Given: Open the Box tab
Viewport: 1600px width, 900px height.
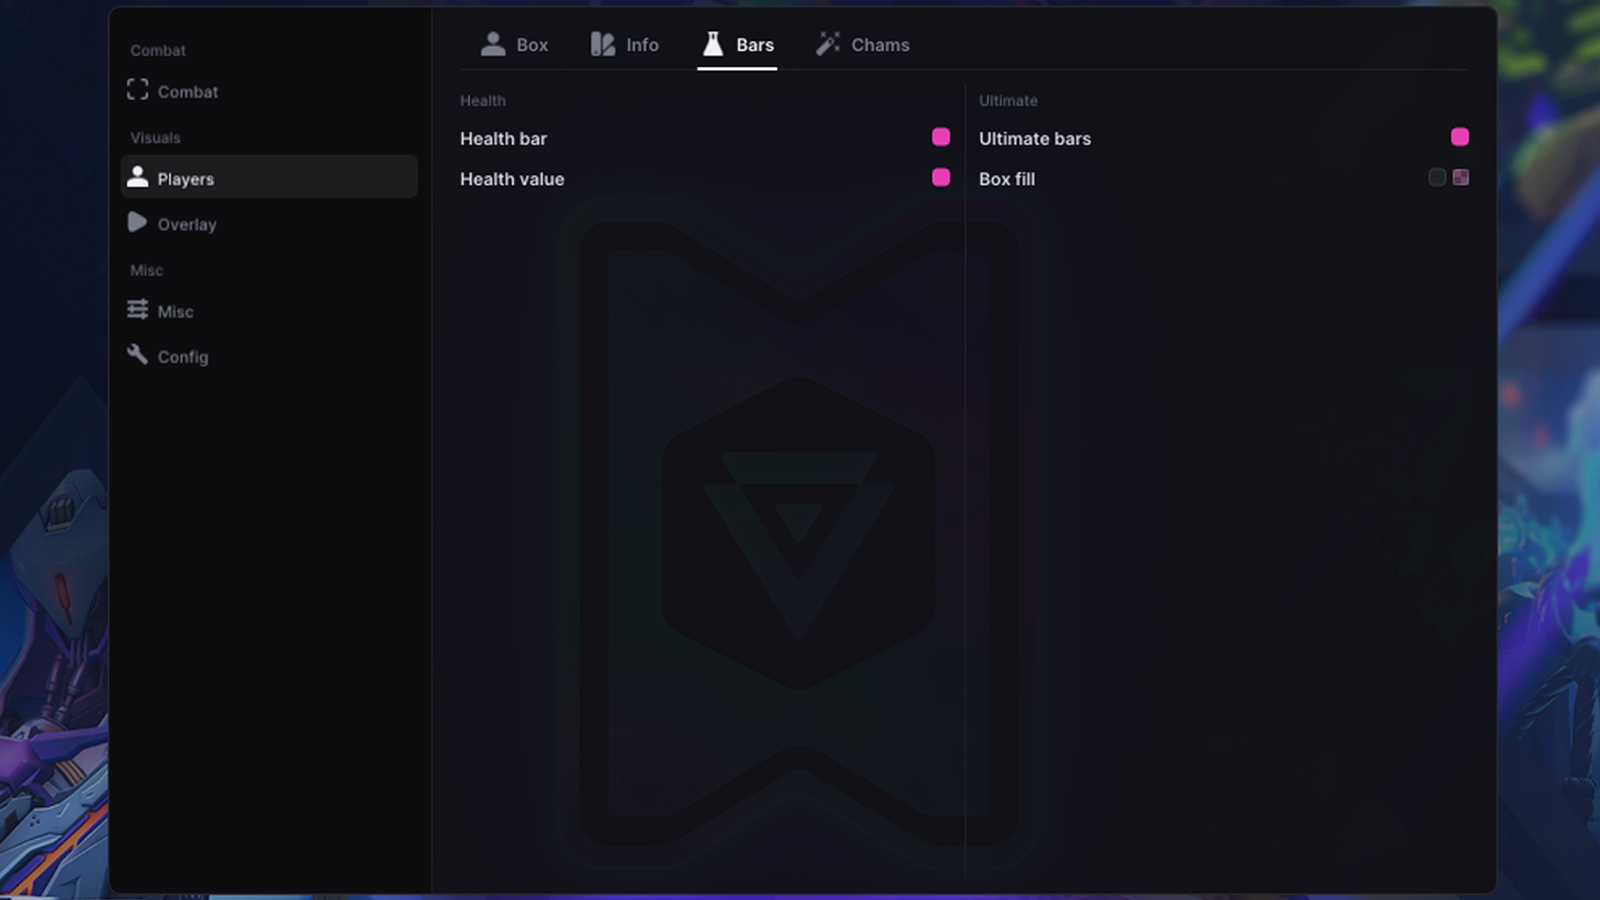Looking at the screenshot, I should (514, 45).
